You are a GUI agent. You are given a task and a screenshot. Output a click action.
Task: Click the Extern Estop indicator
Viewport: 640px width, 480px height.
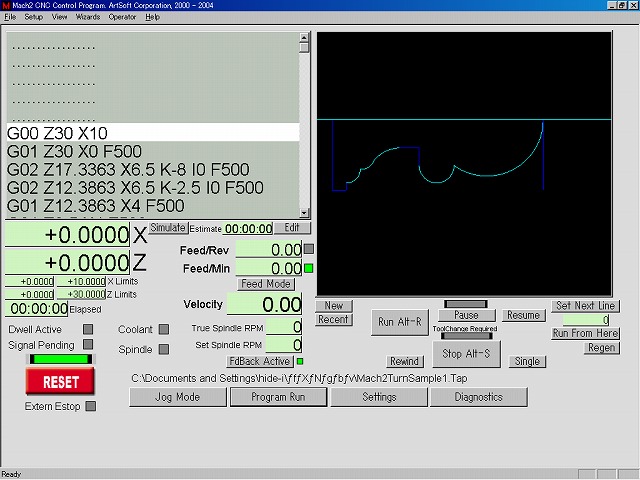(x=91, y=406)
